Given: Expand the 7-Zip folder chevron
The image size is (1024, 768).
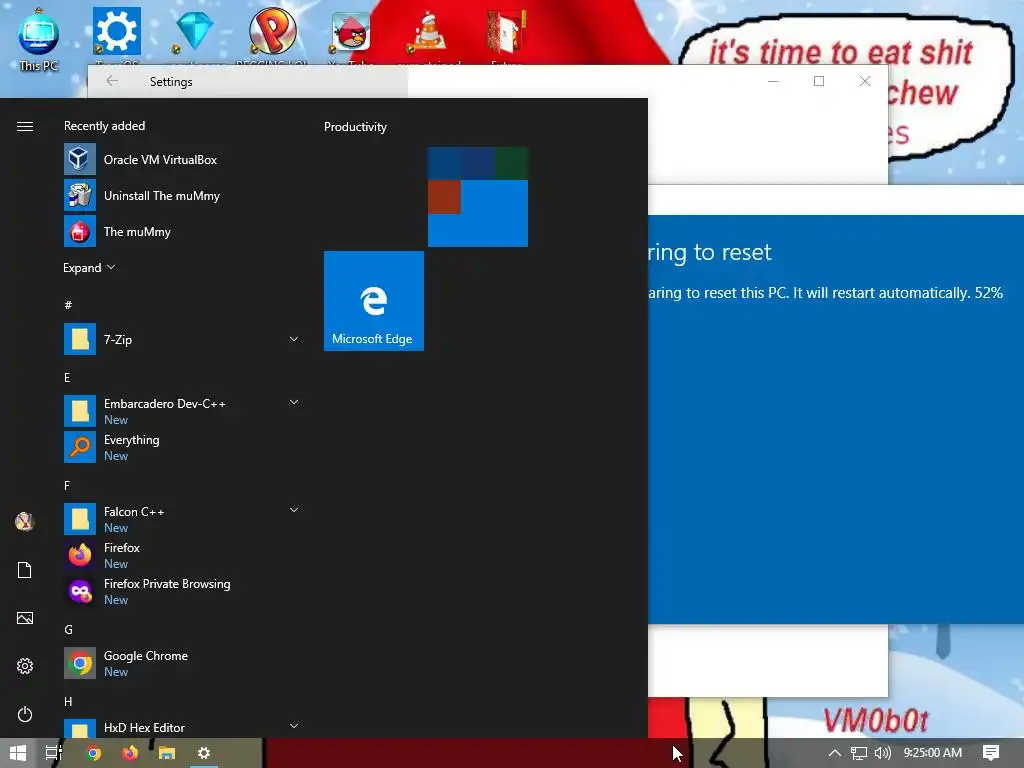Looking at the screenshot, I should click(x=294, y=339).
